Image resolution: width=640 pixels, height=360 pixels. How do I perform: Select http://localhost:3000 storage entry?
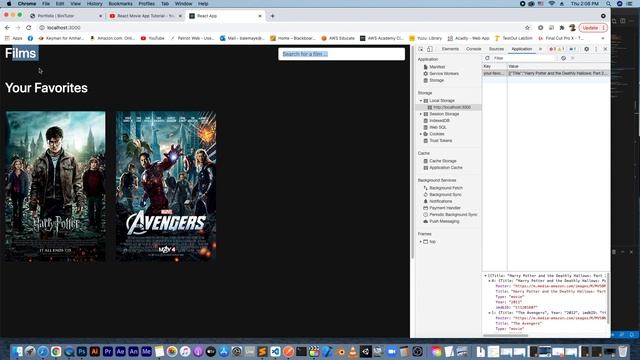(x=451, y=107)
